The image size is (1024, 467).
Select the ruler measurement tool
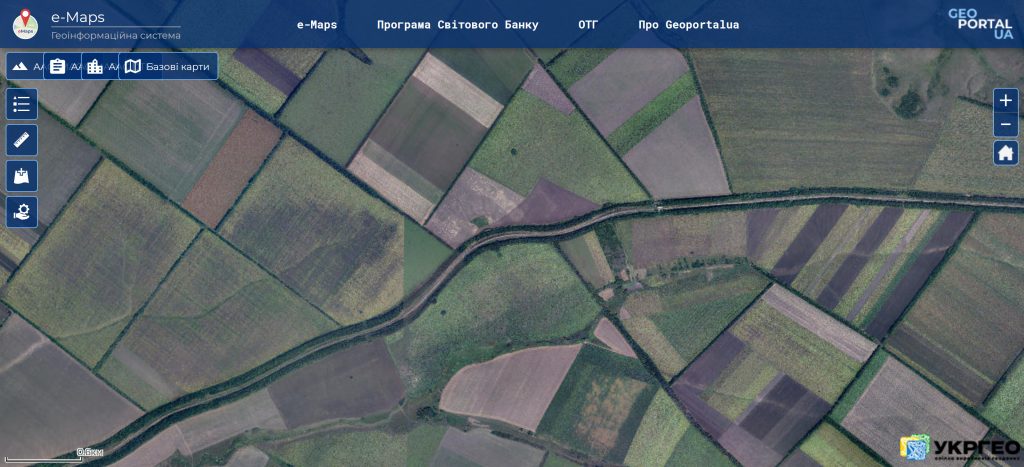pos(22,140)
